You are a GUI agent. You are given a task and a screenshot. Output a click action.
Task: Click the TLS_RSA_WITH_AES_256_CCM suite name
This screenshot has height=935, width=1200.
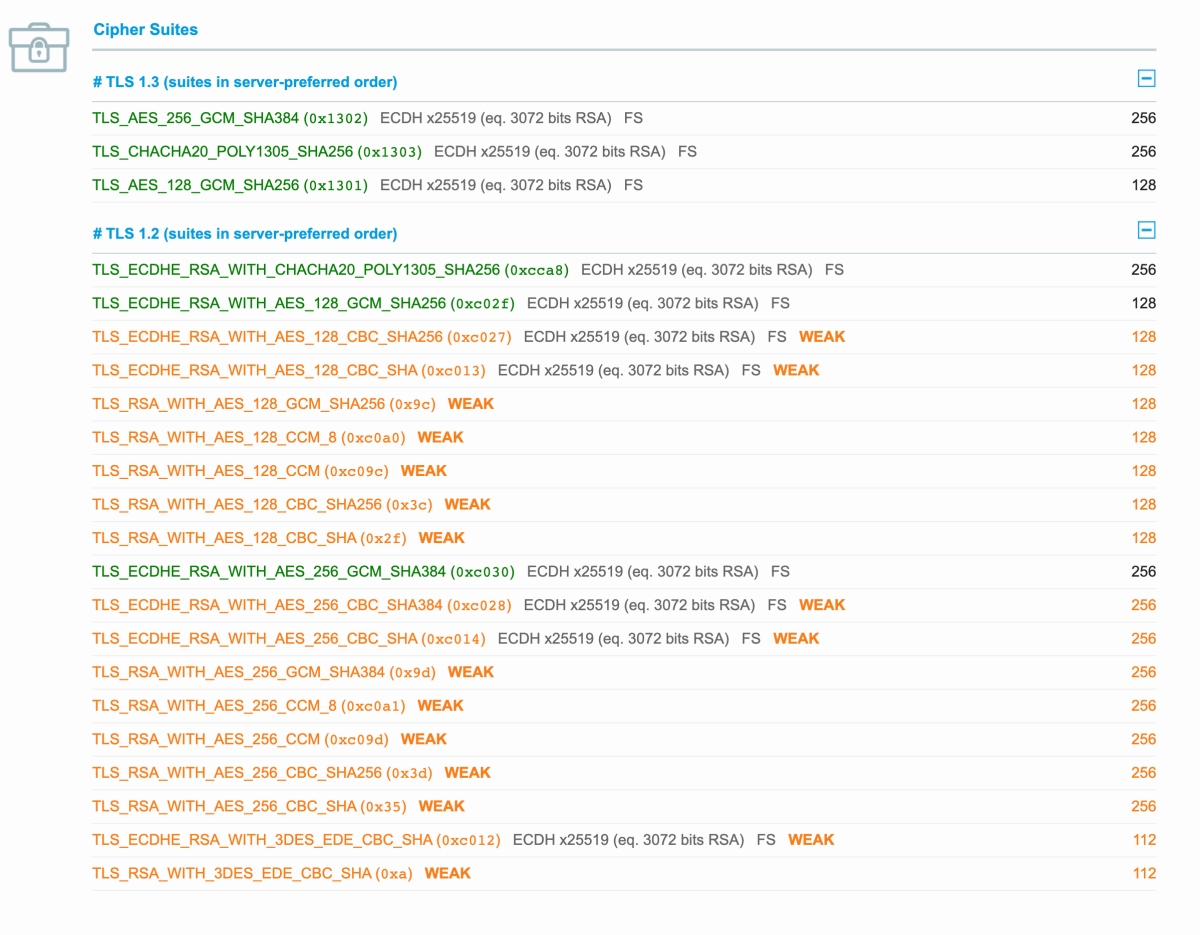pos(206,740)
